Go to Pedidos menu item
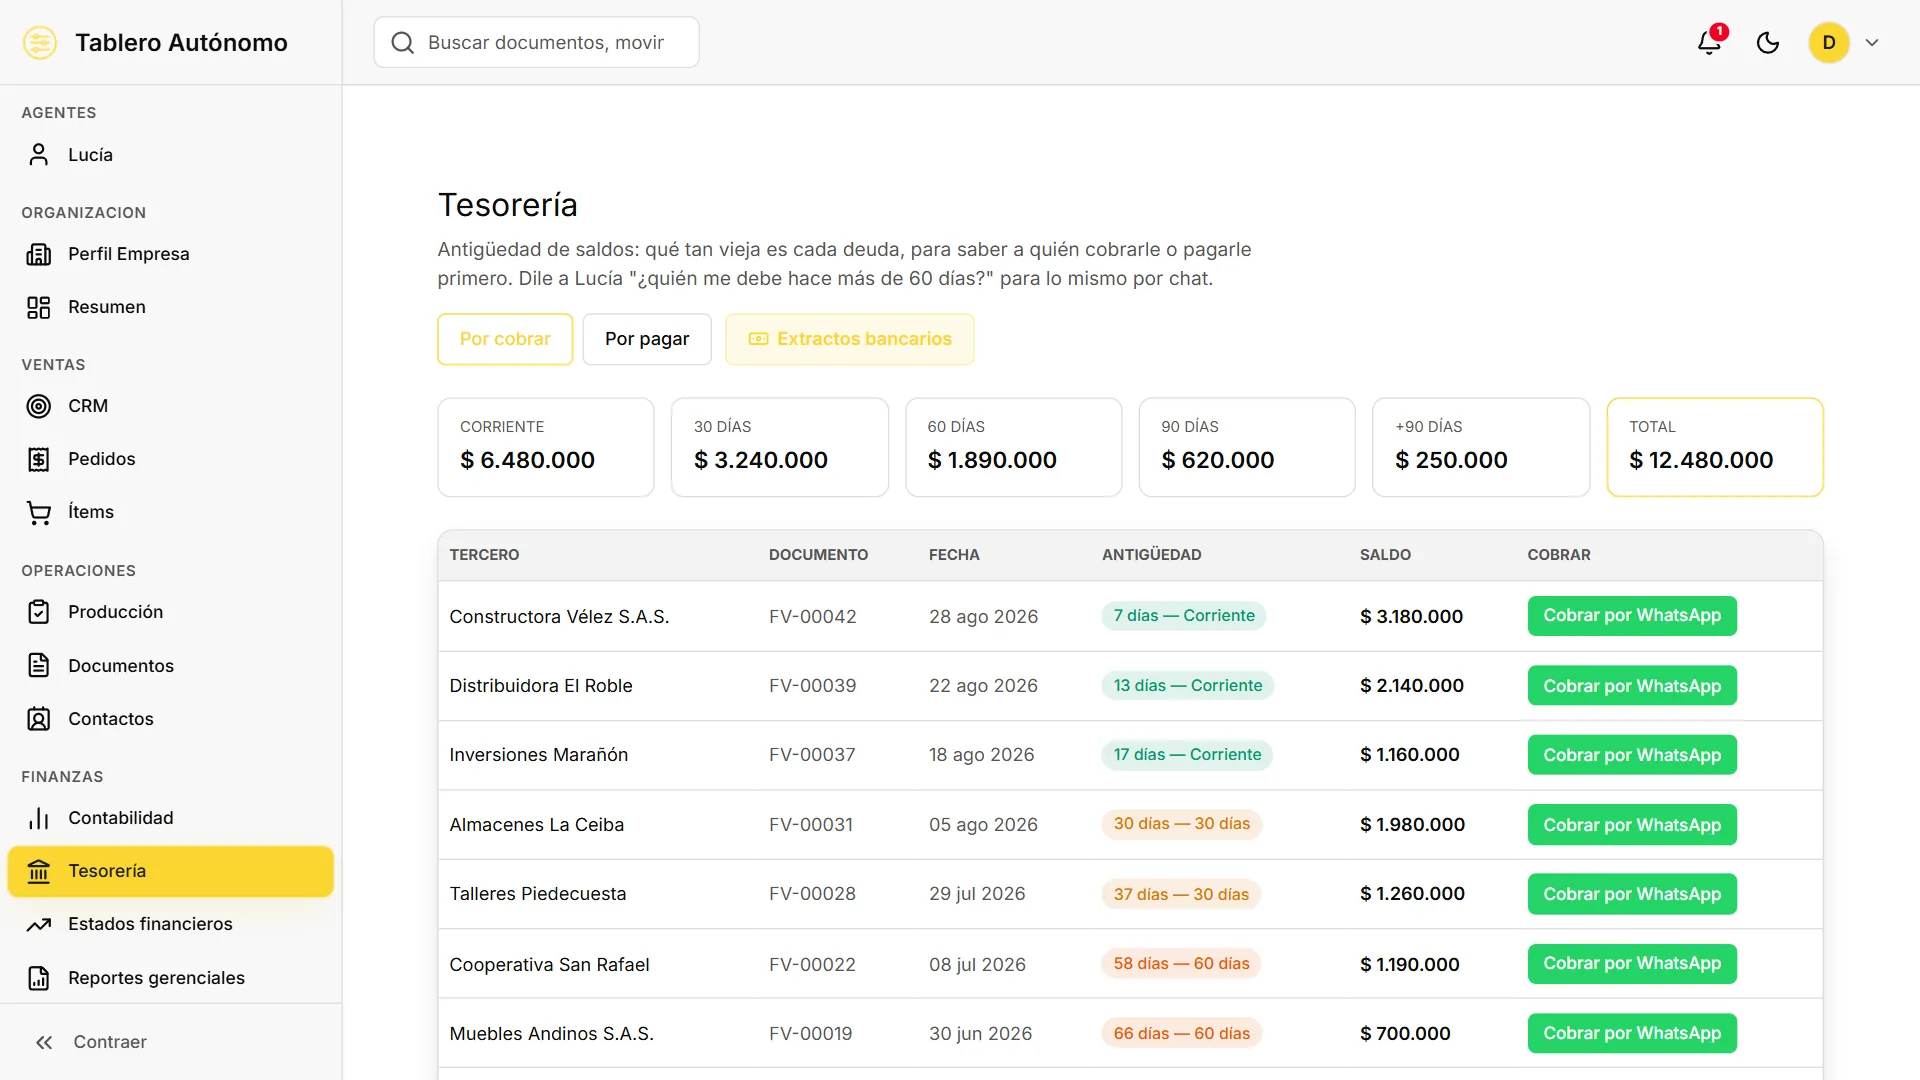The width and height of the screenshot is (1920, 1080). tap(170, 459)
